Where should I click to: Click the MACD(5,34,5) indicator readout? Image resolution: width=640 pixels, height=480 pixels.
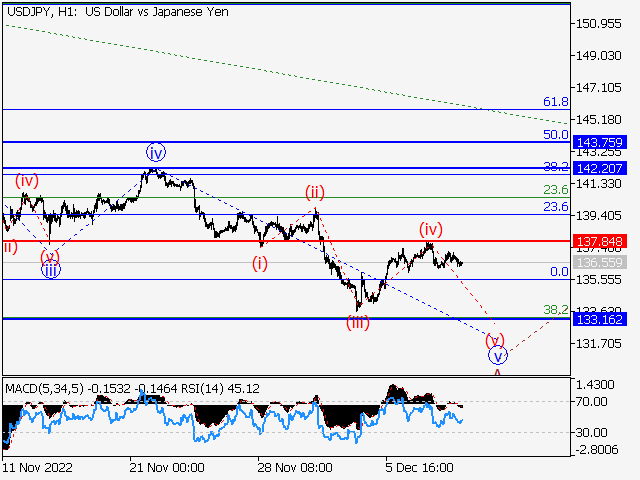pos(92,389)
